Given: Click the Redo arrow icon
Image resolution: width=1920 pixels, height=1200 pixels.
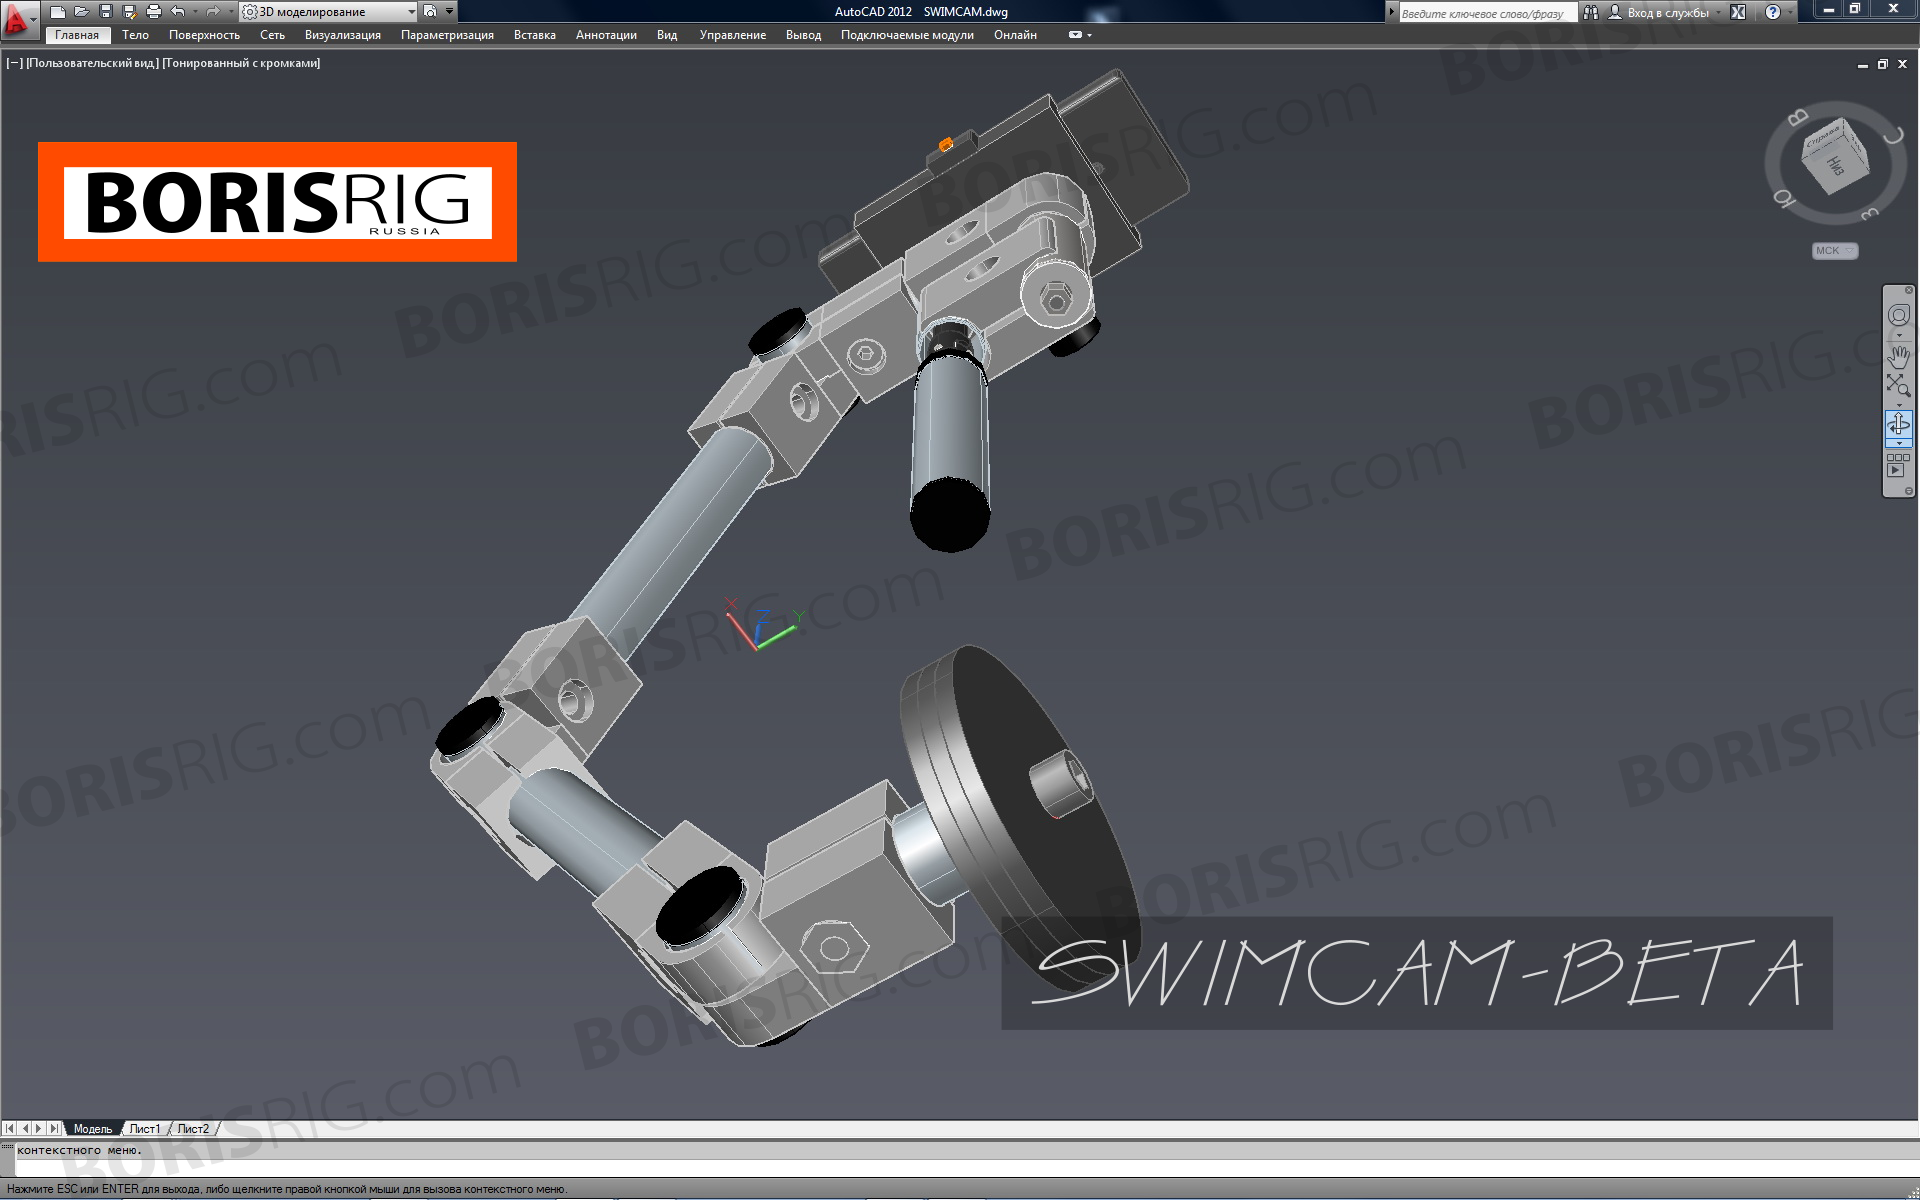Looking at the screenshot, I should pyautogui.click(x=213, y=12).
